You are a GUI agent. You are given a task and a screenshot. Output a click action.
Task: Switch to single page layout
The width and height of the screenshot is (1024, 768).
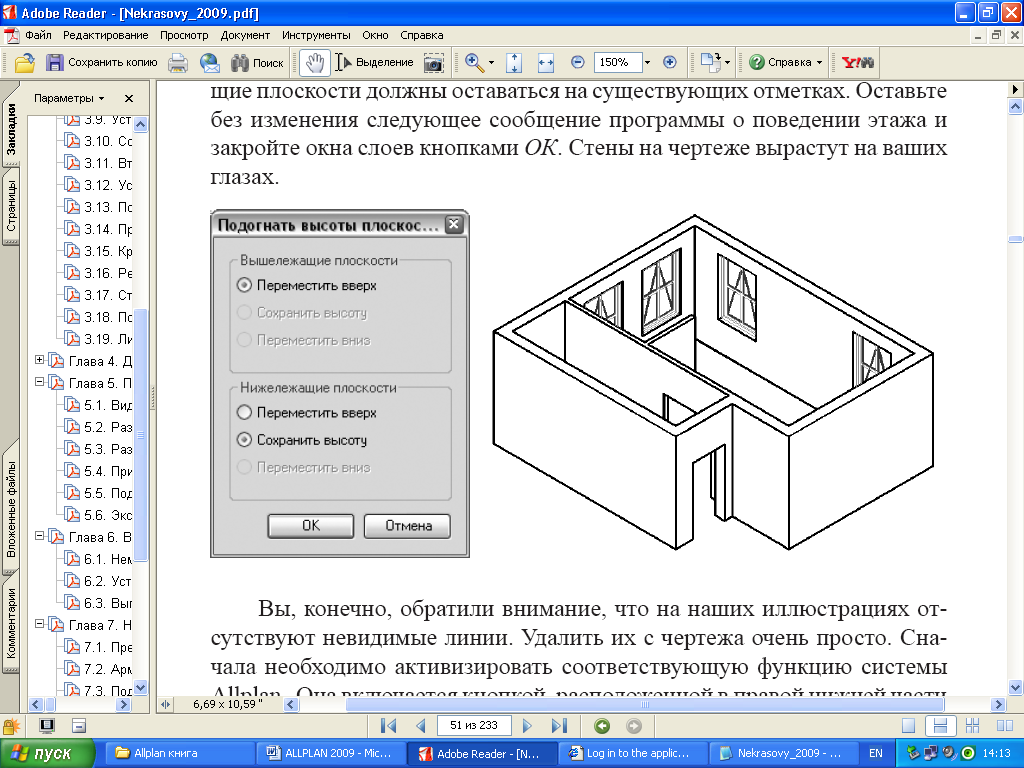tap(908, 726)
